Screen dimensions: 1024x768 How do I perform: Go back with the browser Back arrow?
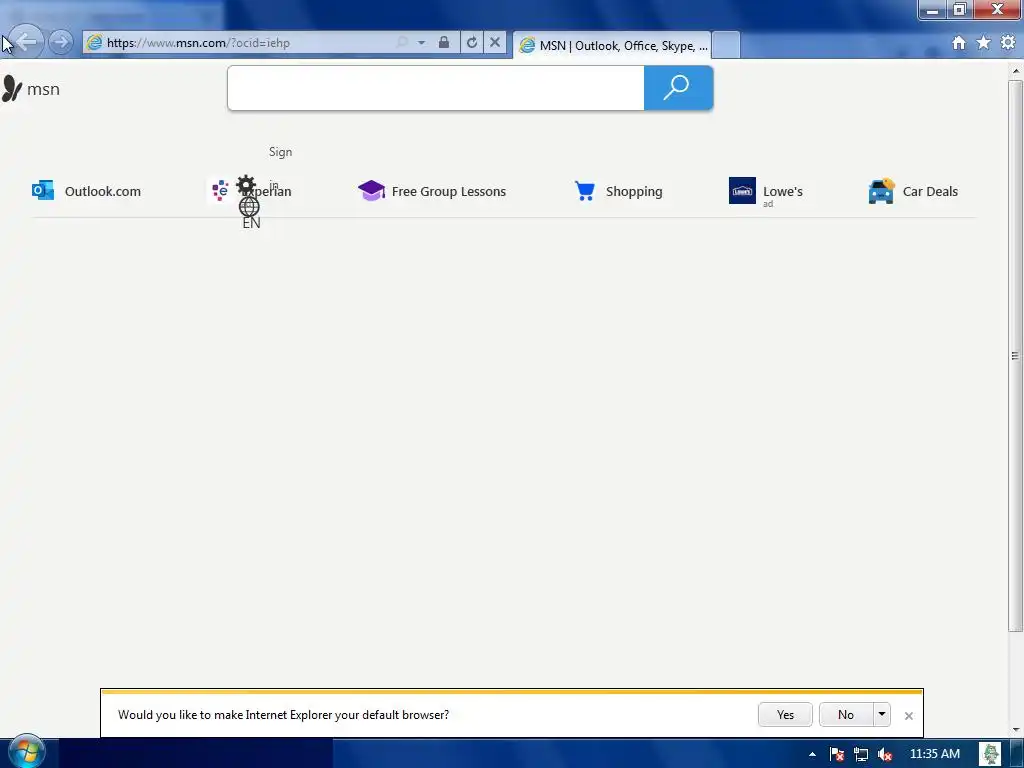click(26, 42)
